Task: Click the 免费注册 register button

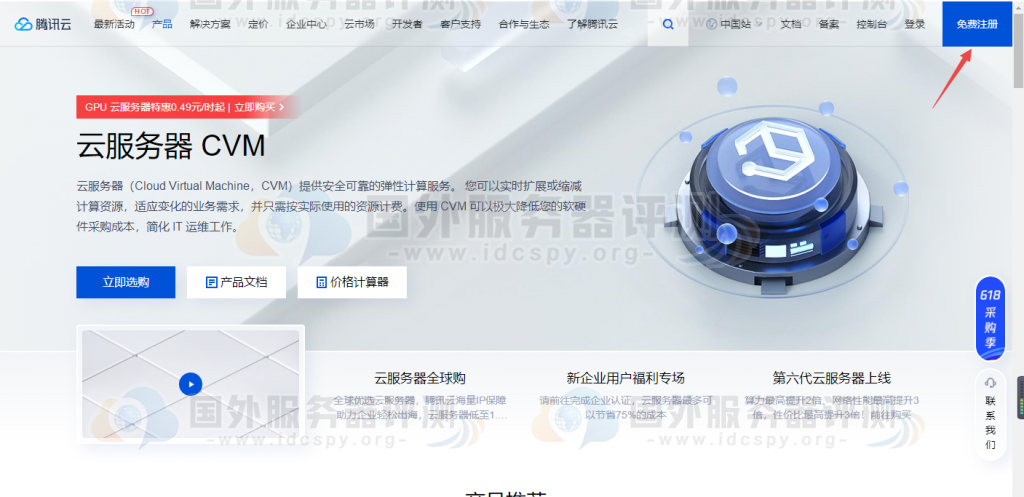Action: click(x=977, y=24)
